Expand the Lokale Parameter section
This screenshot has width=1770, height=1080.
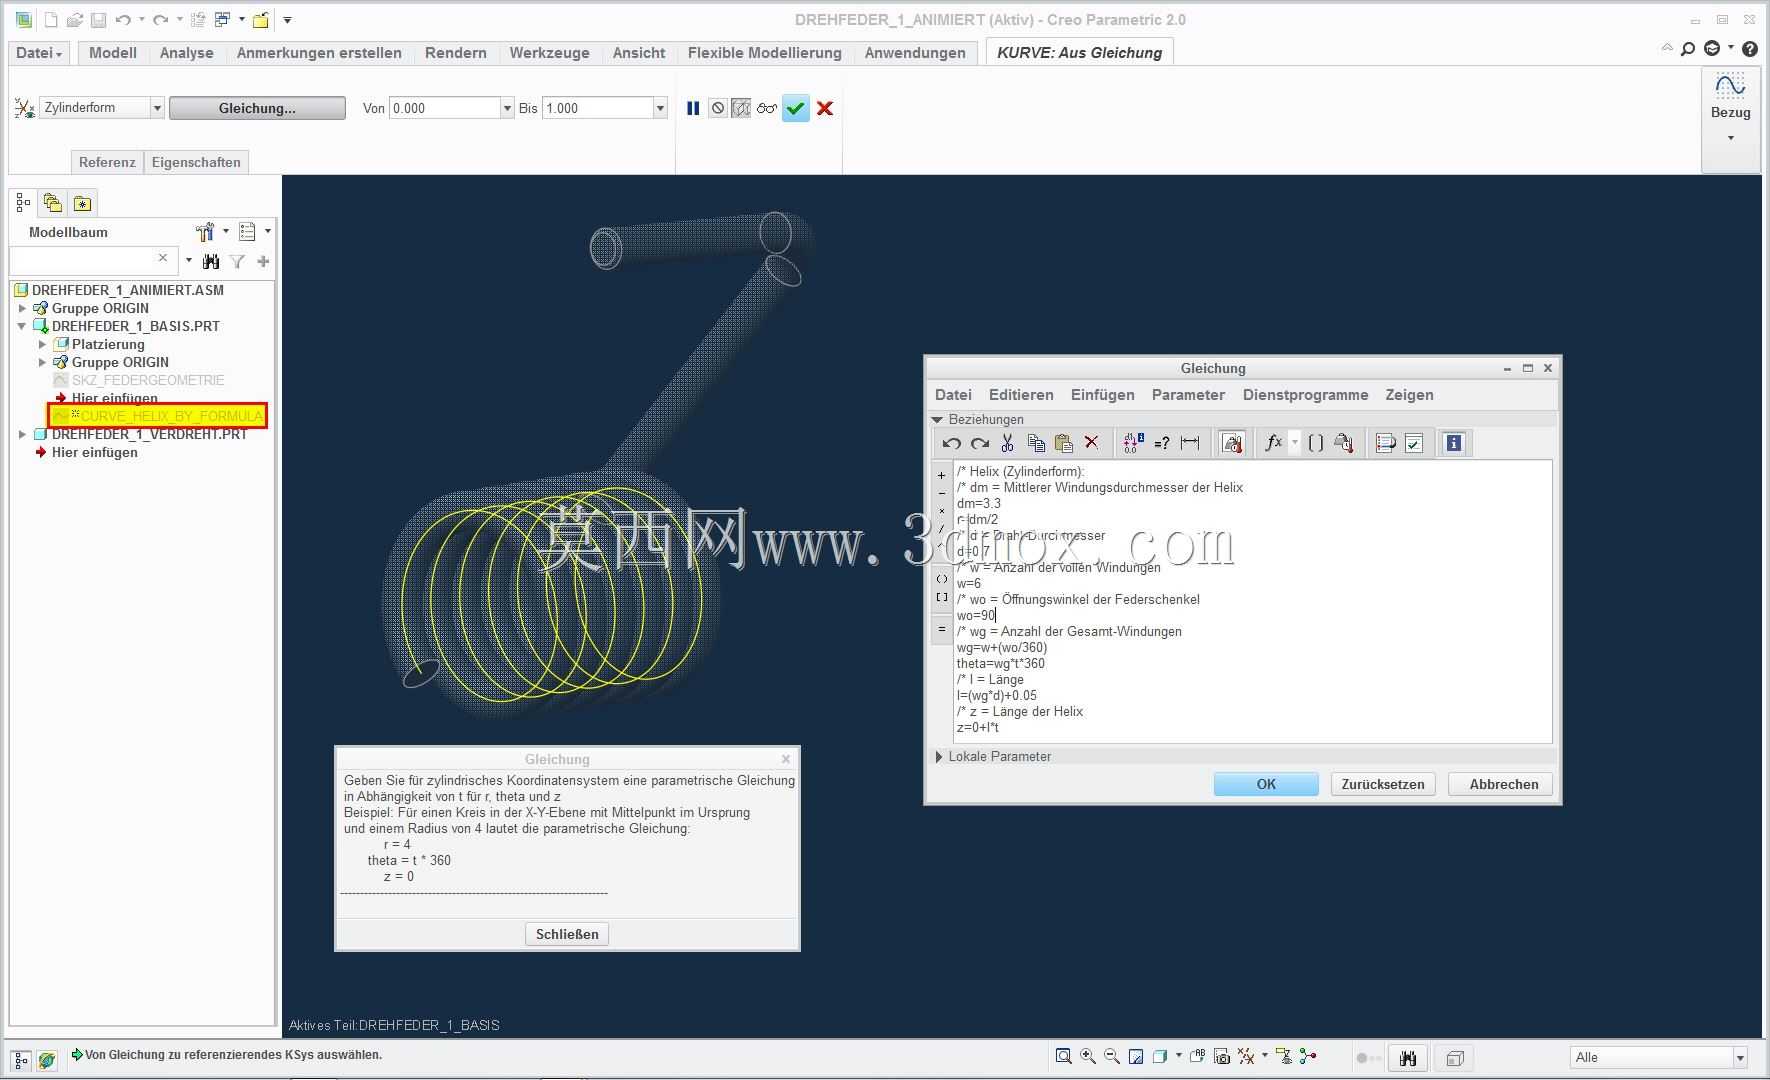pyautogui.click(x=939, y=757)
